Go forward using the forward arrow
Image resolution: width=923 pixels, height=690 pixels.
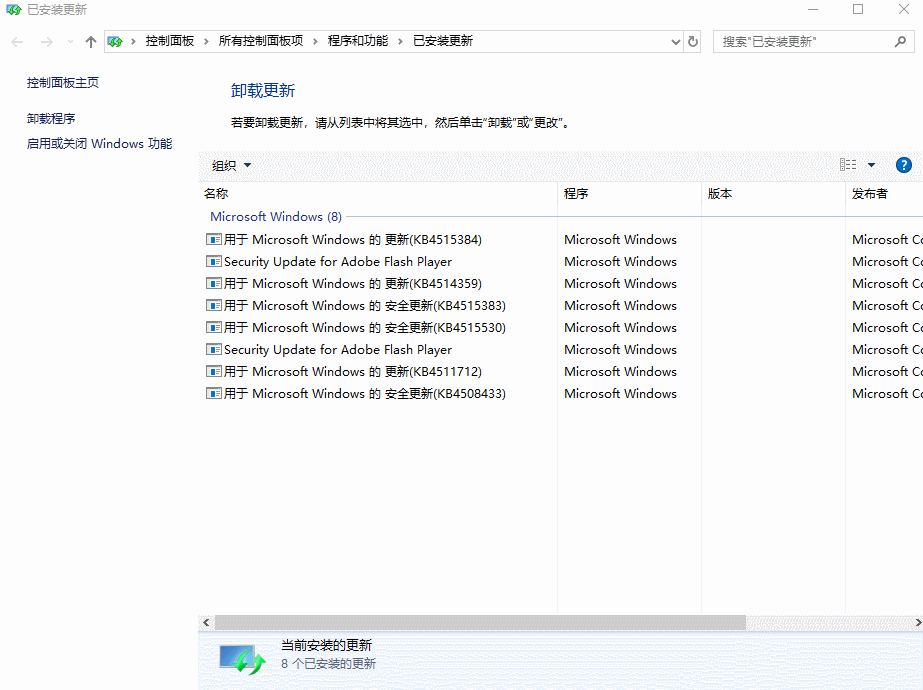click(x=47, y=42)
